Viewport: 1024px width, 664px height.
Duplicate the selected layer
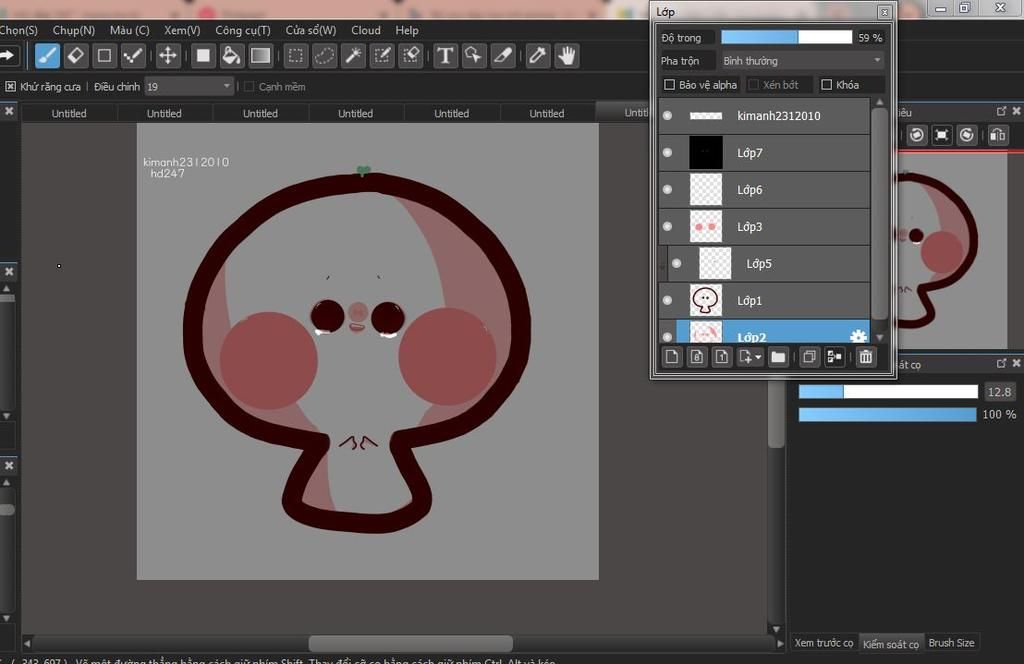[809, 357]
